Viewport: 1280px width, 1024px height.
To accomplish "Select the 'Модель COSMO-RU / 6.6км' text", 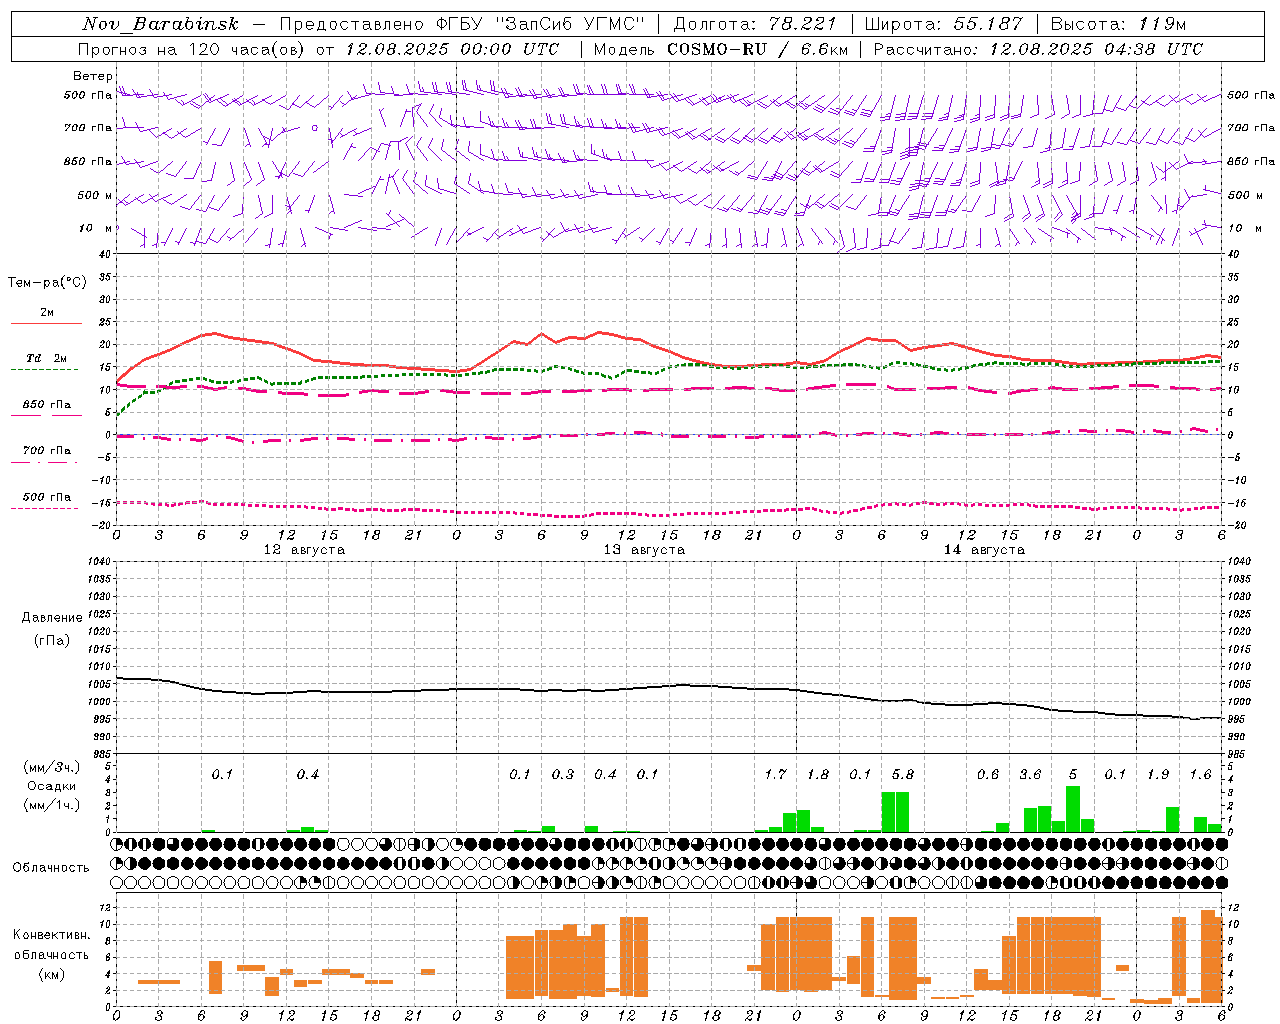I will click(x=721, y=49).
